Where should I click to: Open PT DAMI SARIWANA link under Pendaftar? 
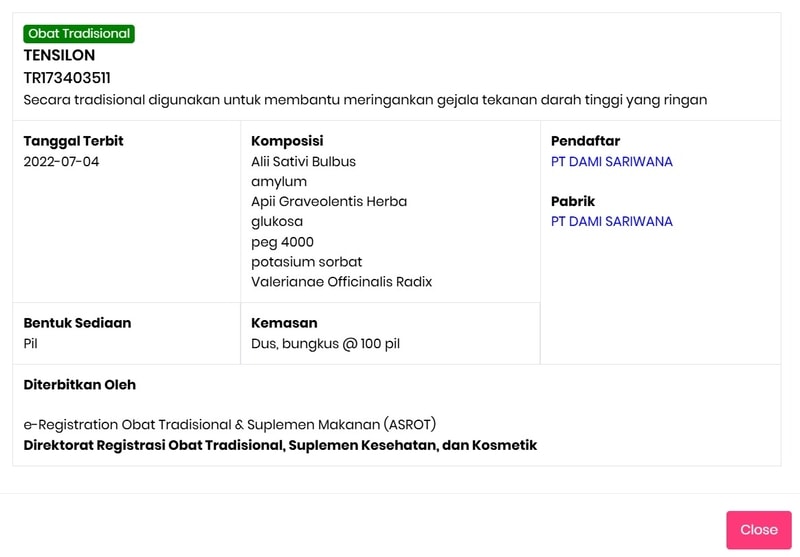pyautogui.click(x=611, y=162)
